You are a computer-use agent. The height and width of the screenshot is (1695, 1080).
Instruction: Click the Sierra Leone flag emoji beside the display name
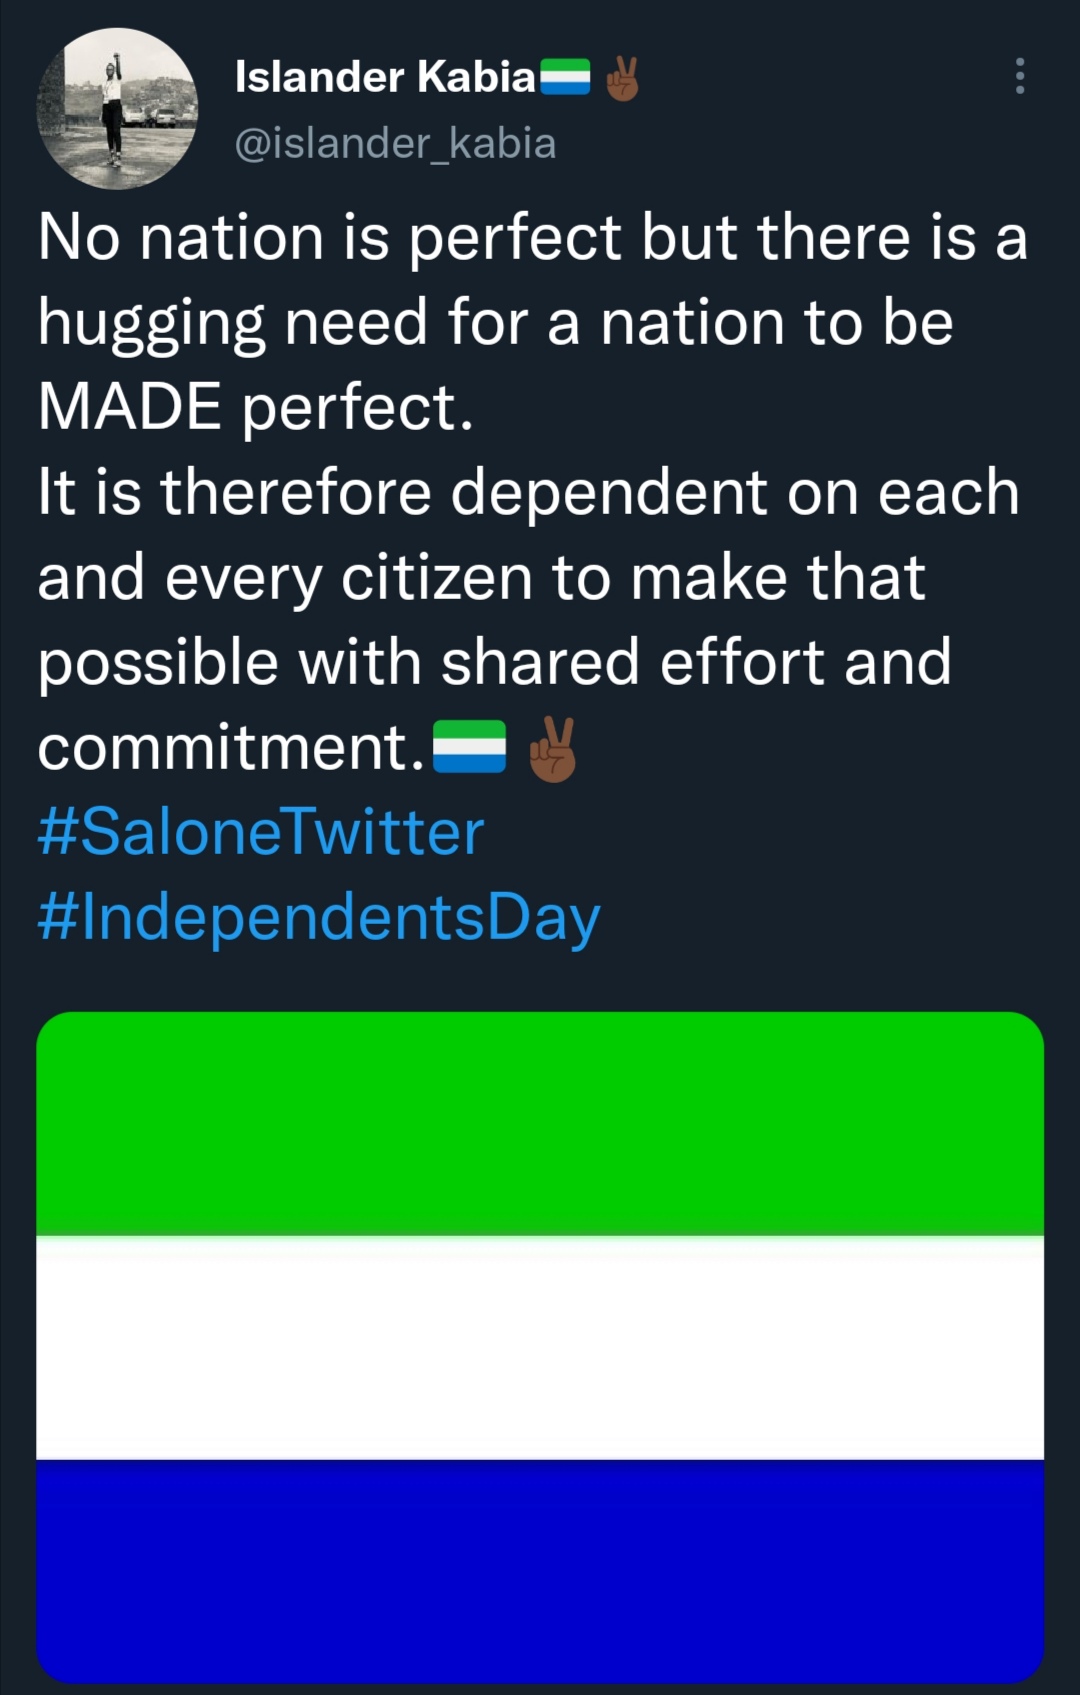(565, 77)
